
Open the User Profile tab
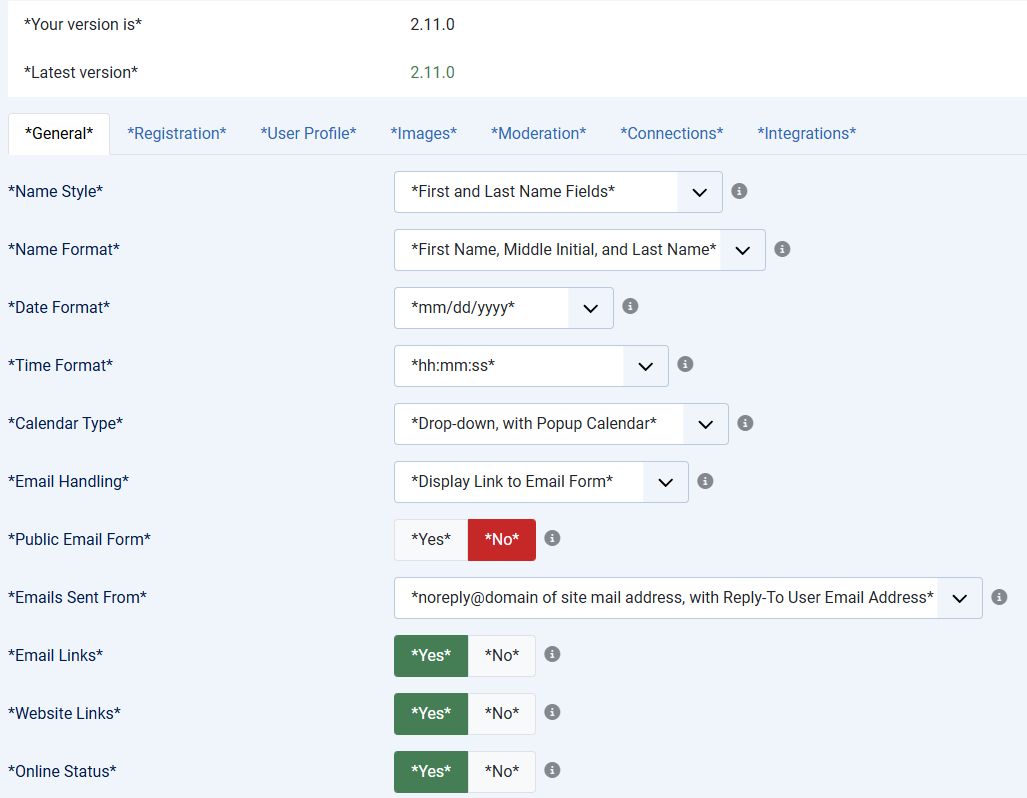coord(308,133)
